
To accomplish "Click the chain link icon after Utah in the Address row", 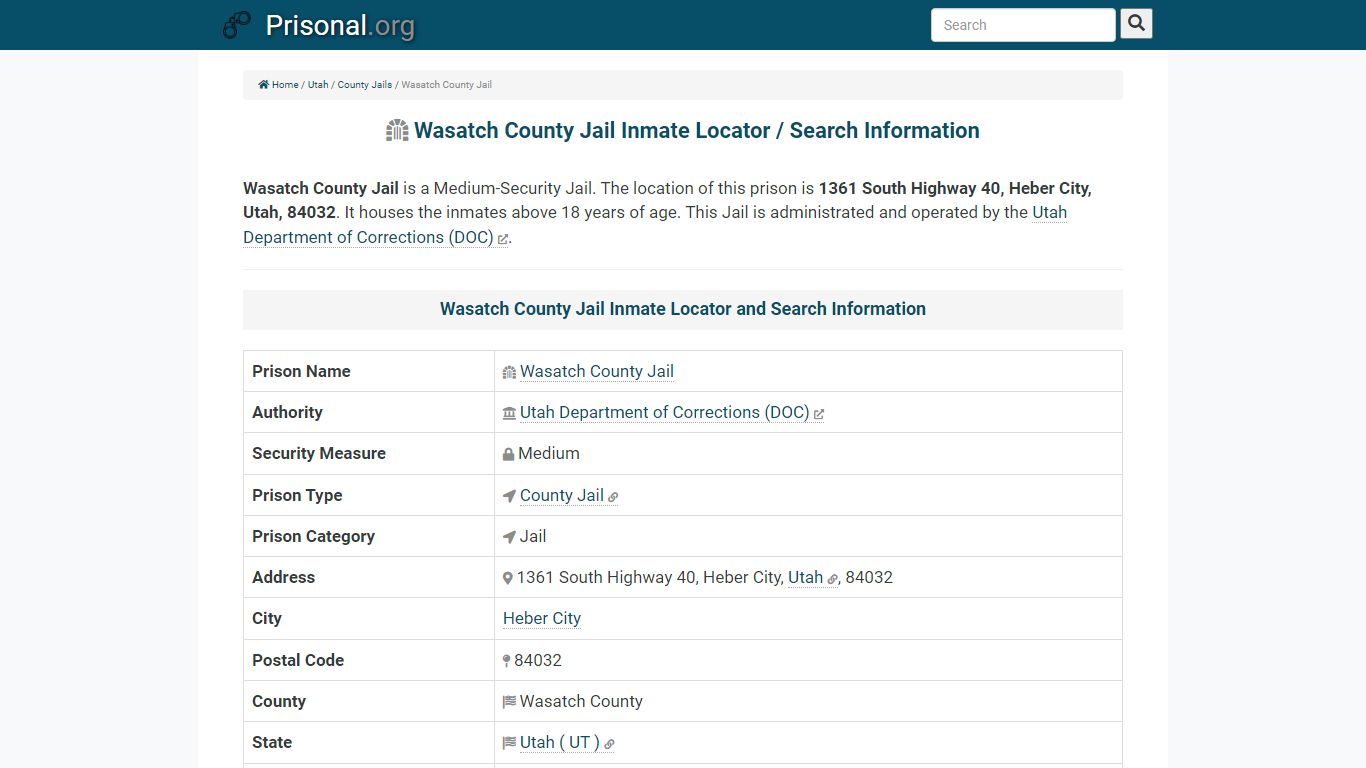I will 833,579.
